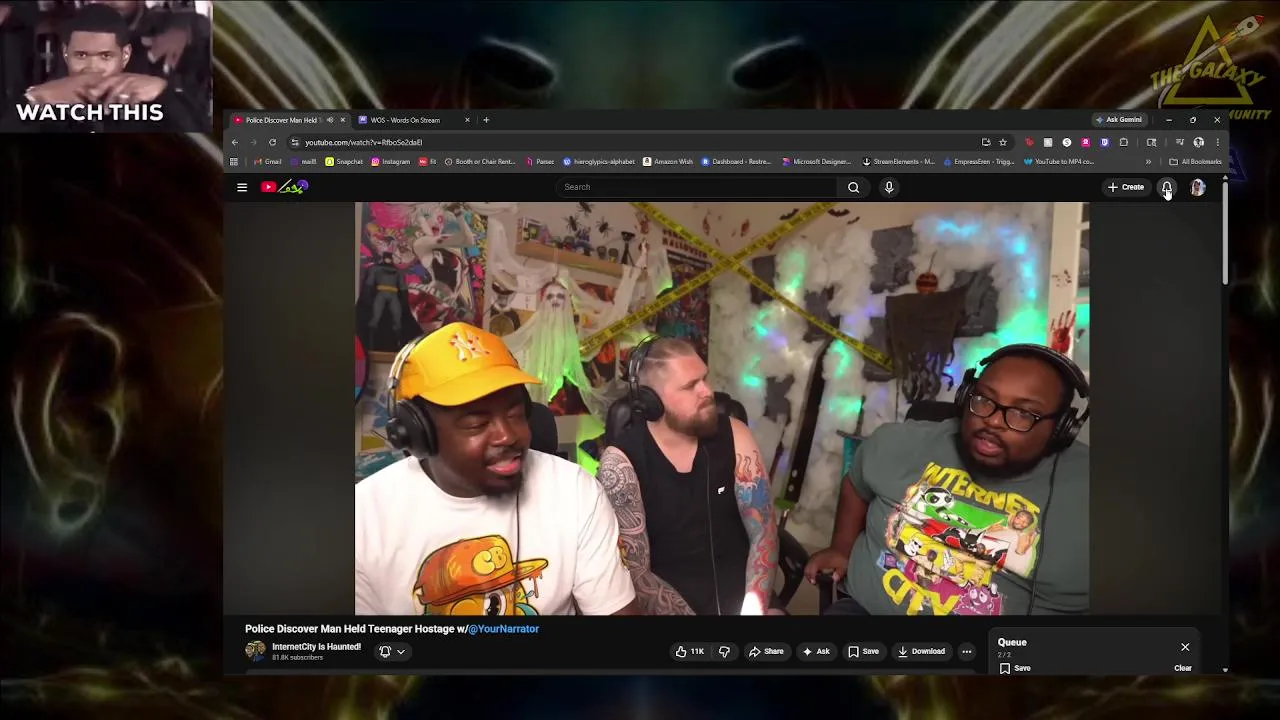
Task: Open YouTube to MP4 bookmark
Action: [1058, 161]
